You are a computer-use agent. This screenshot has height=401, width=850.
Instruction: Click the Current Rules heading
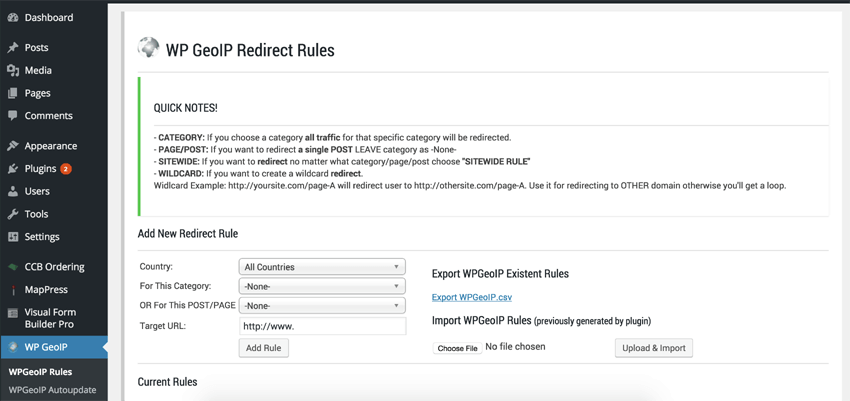(x=168, y=382)
